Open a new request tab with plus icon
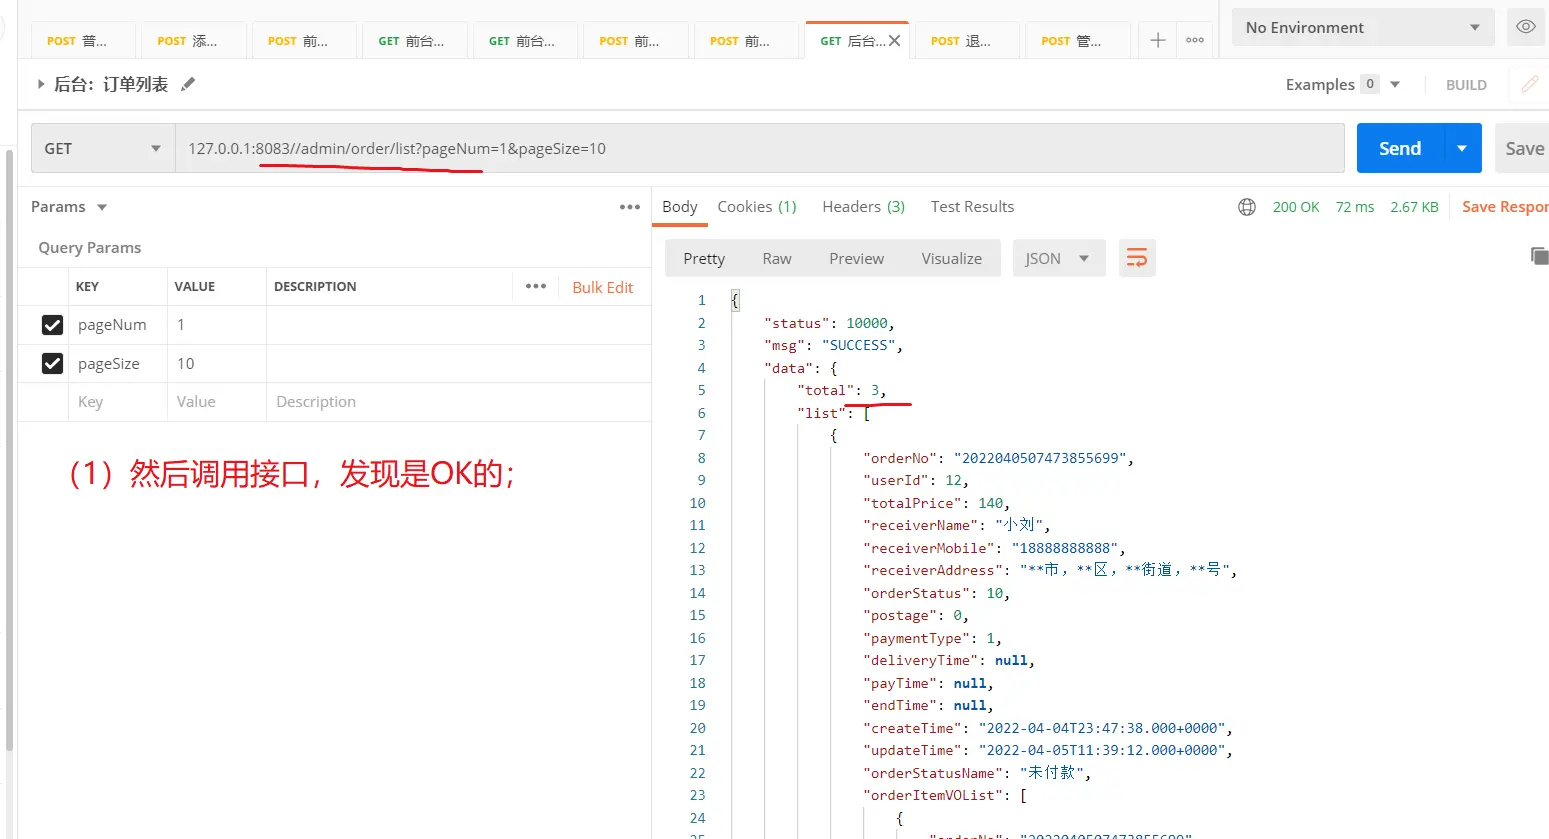The height and width of the screenshot is (839, 1549). point(1157,40)
